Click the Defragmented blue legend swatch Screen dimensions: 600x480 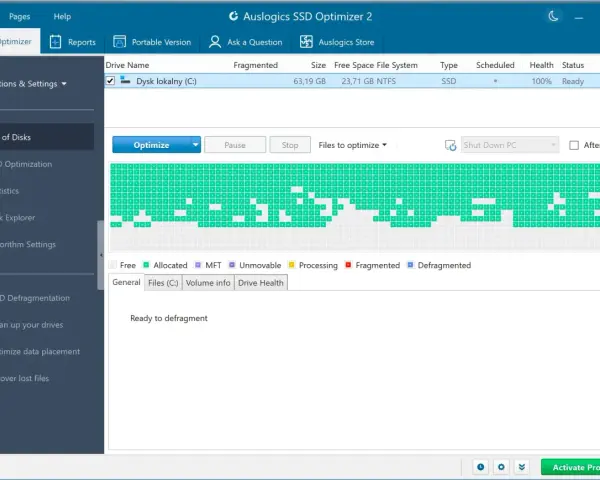pyautogui.click(x=411, y=265)
